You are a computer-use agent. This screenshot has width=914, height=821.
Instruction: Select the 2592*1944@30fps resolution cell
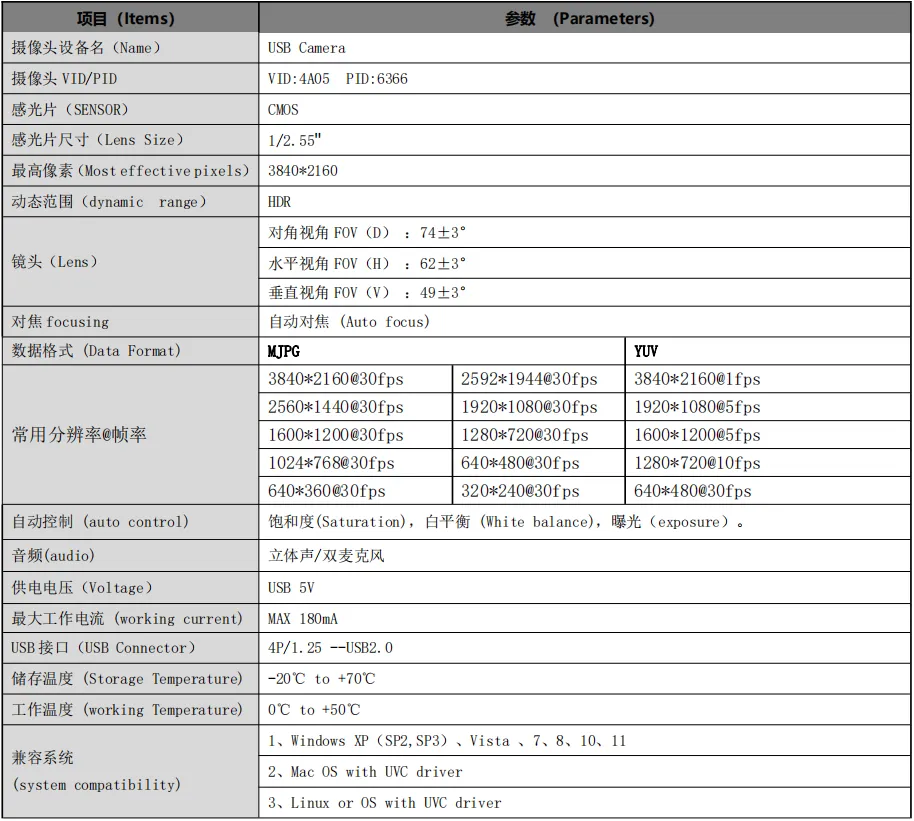click(x=529, y=379)
